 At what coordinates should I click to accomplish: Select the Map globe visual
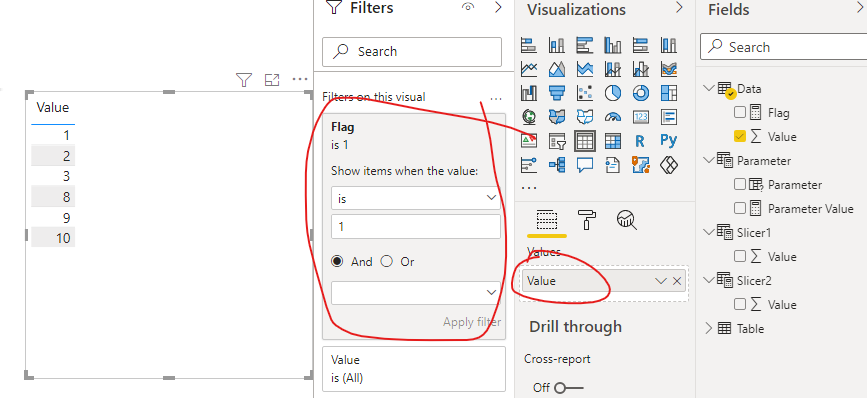[x=529, y=117]
